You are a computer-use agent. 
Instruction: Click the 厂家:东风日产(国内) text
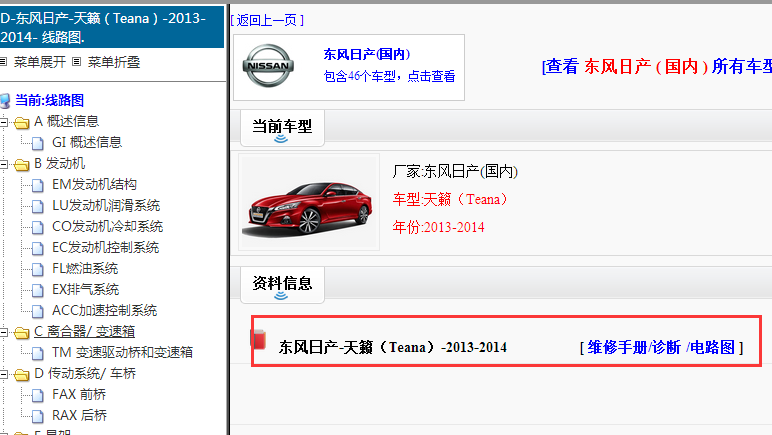pyautogui.click(x=455, y=171)
